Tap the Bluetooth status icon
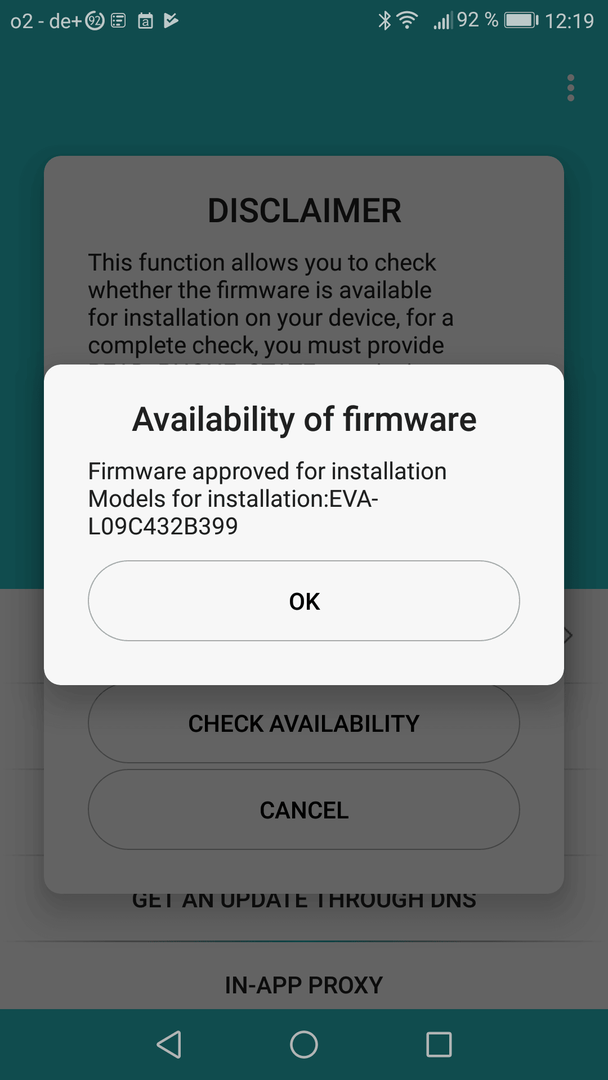Viewport: 608px width, 1080px height. [384, 21]
